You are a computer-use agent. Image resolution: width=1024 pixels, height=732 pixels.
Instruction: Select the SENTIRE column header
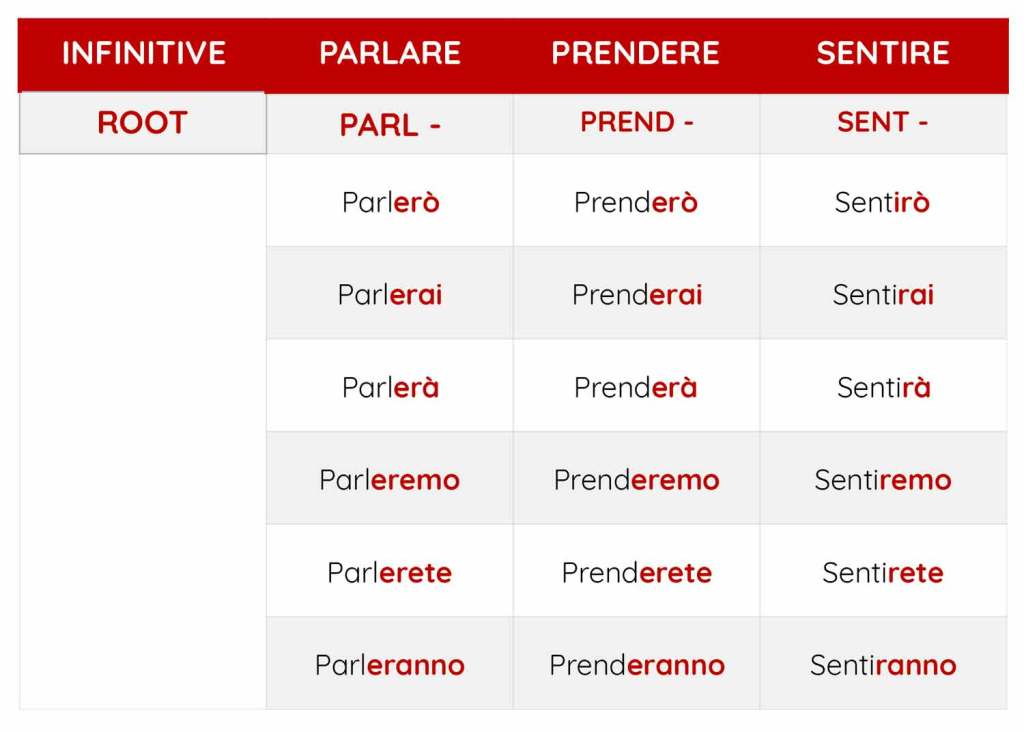pos(883,53)
